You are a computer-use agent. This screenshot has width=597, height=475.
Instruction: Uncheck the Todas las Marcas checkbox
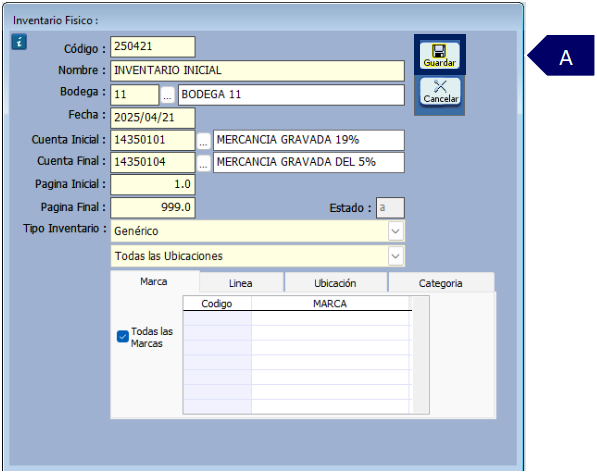coord(123,336)
